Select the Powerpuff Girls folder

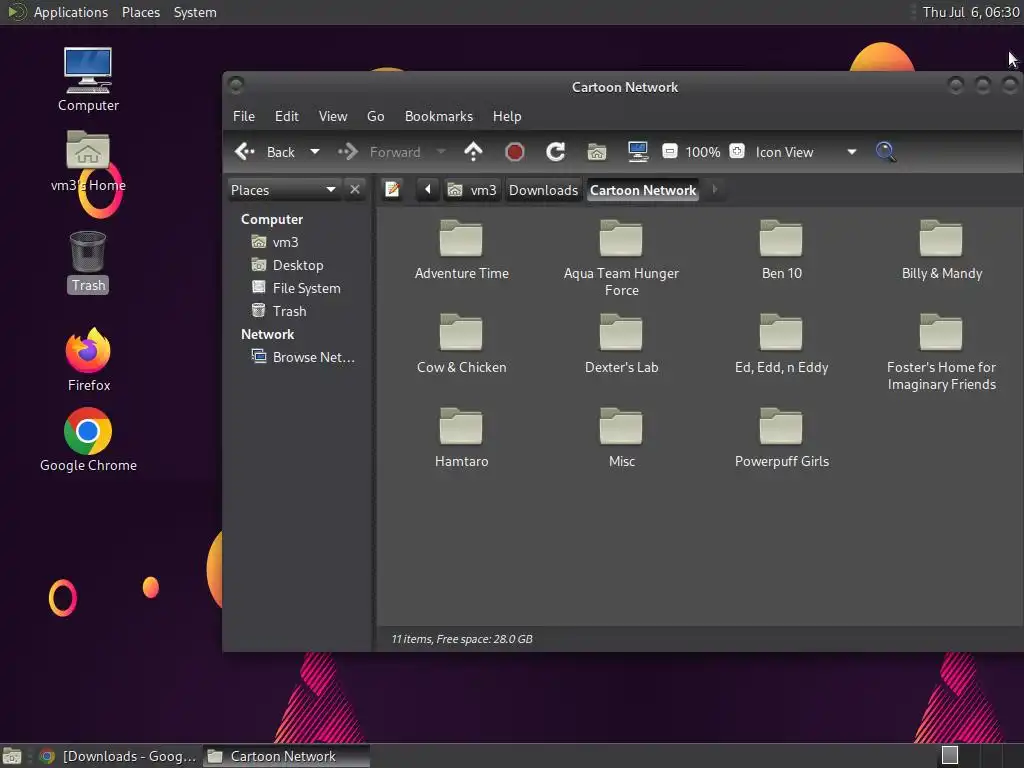[781, 439]
